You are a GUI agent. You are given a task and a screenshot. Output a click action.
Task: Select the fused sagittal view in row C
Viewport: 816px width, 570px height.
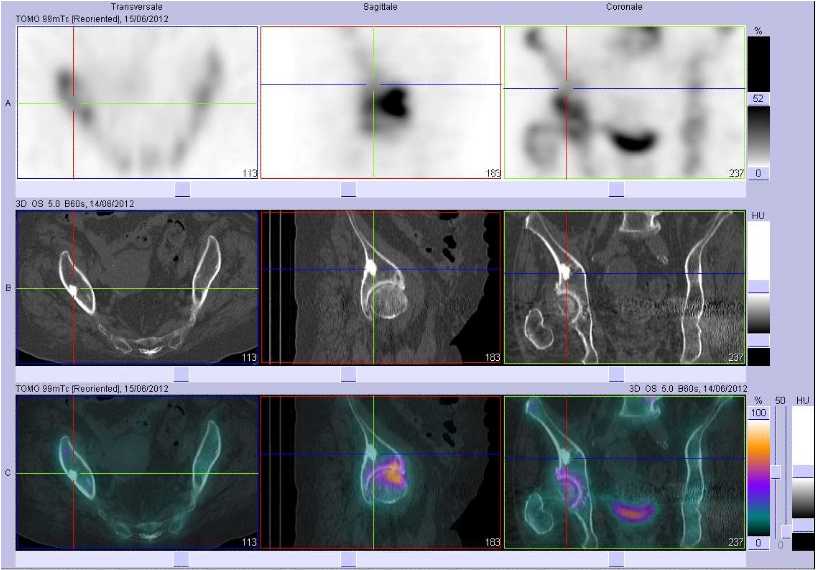[380, 473]
